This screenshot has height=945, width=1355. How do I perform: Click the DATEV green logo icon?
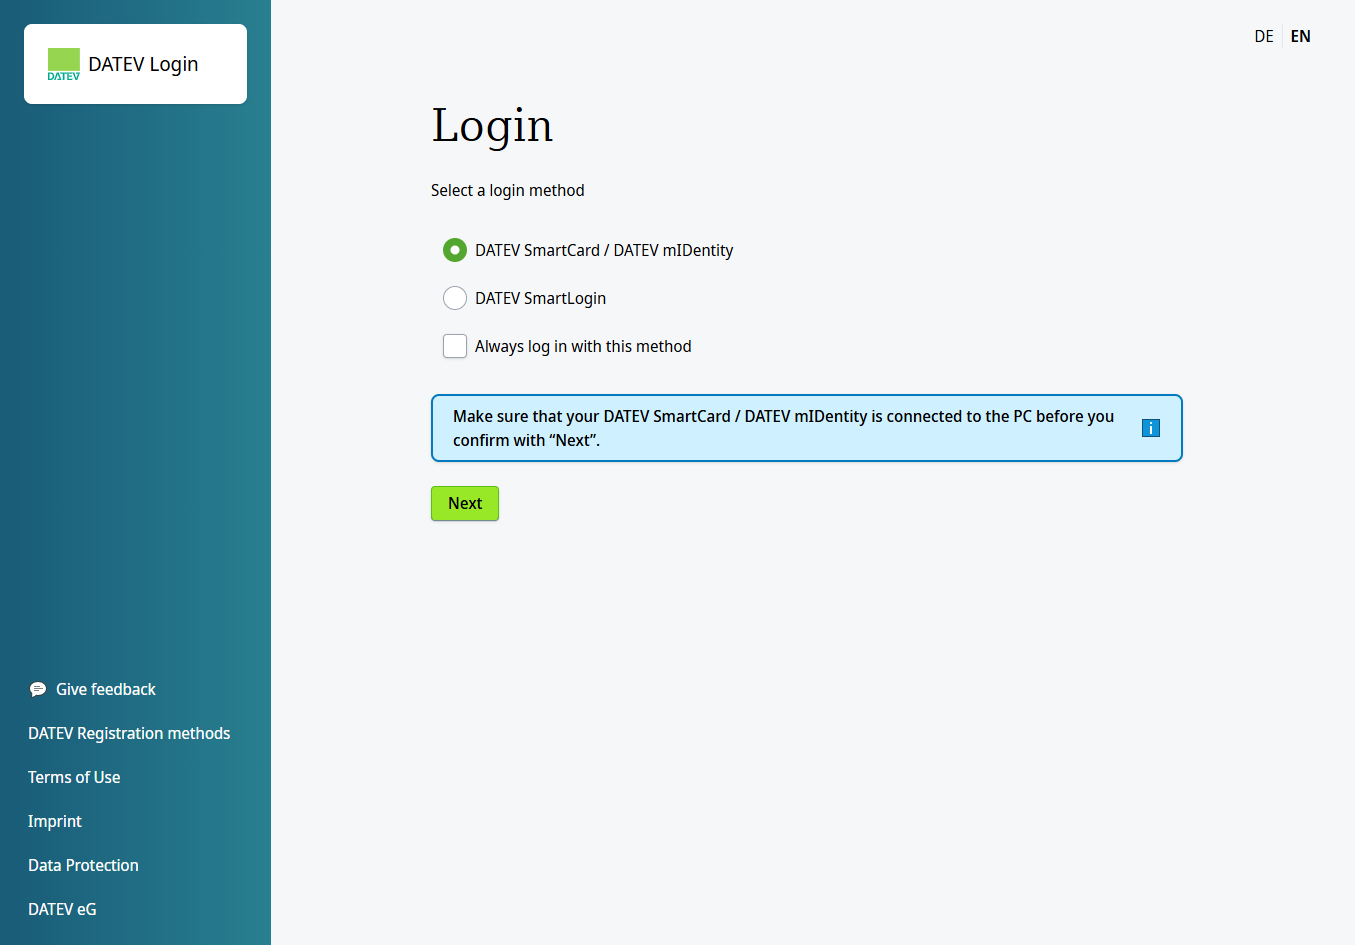tap(64, 64)
